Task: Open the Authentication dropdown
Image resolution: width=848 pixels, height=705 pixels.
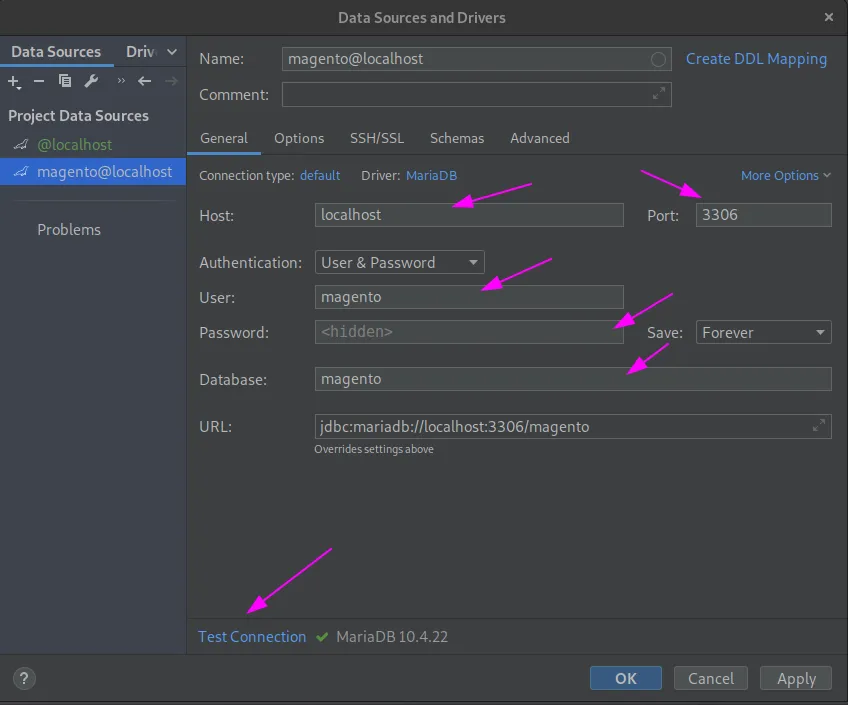Action: tap(399, 262)
